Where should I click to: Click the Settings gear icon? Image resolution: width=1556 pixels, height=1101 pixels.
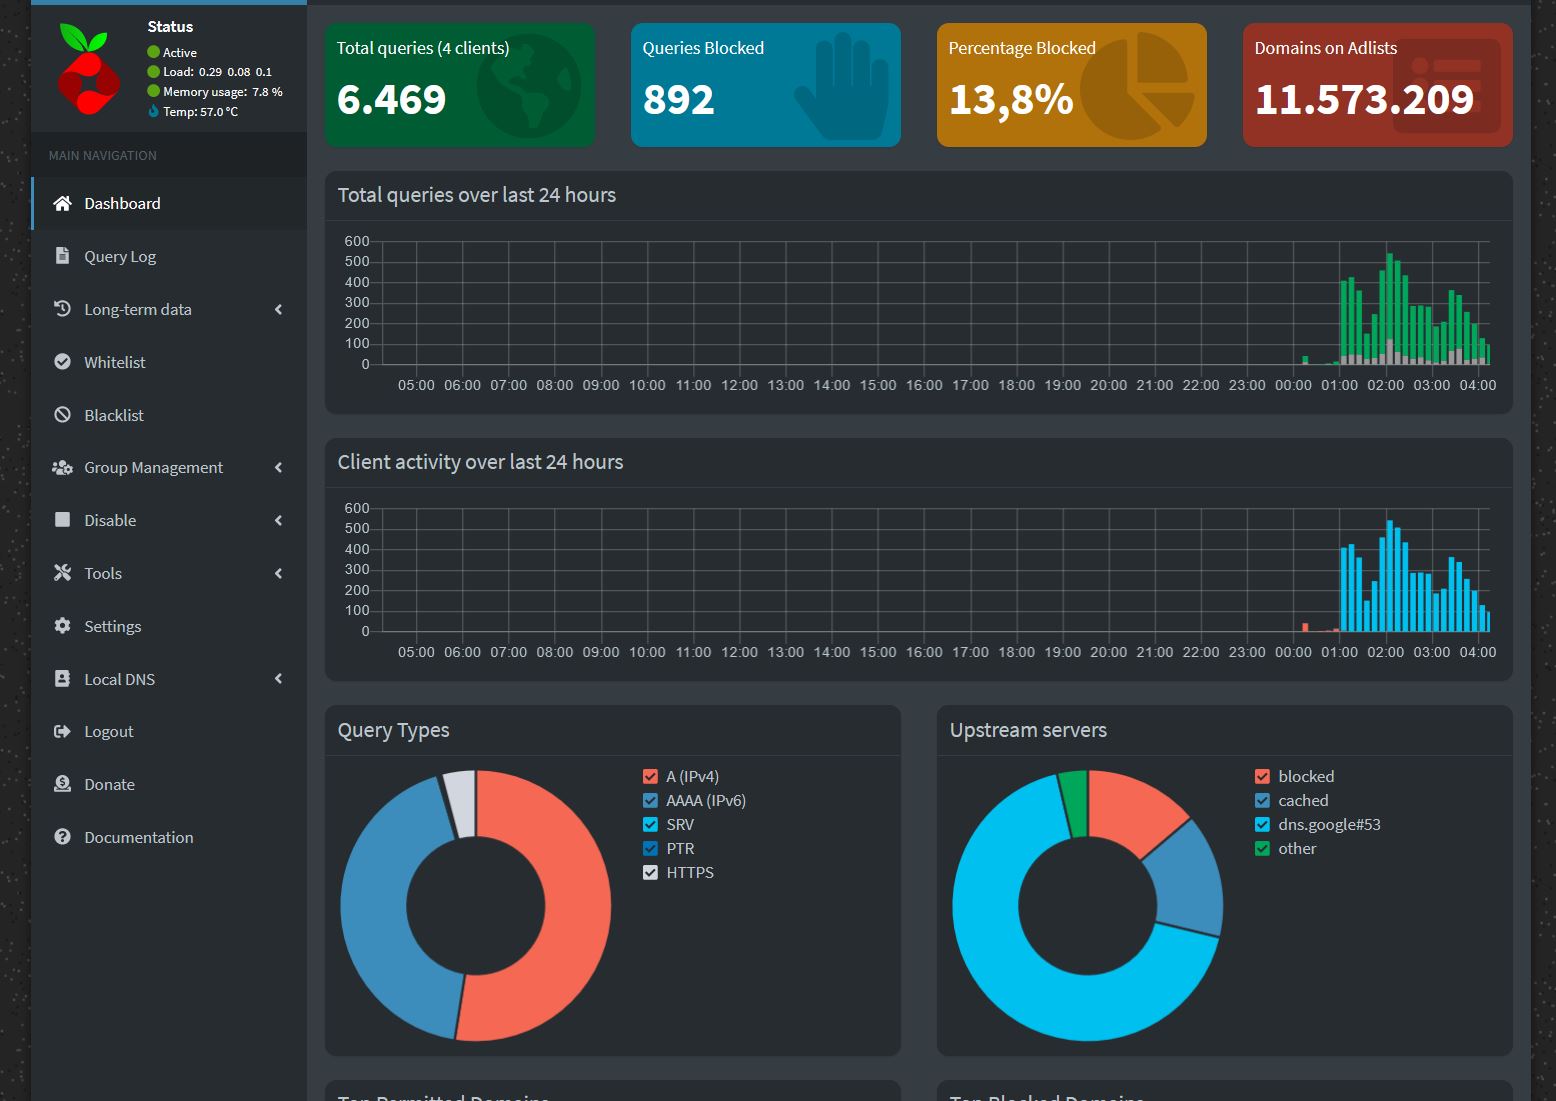tap(62, 625)
